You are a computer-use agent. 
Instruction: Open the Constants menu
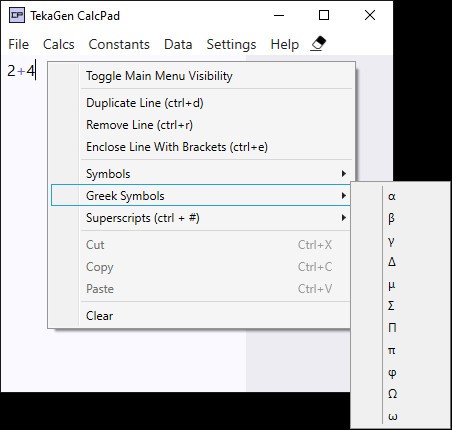tap(119, 44)
